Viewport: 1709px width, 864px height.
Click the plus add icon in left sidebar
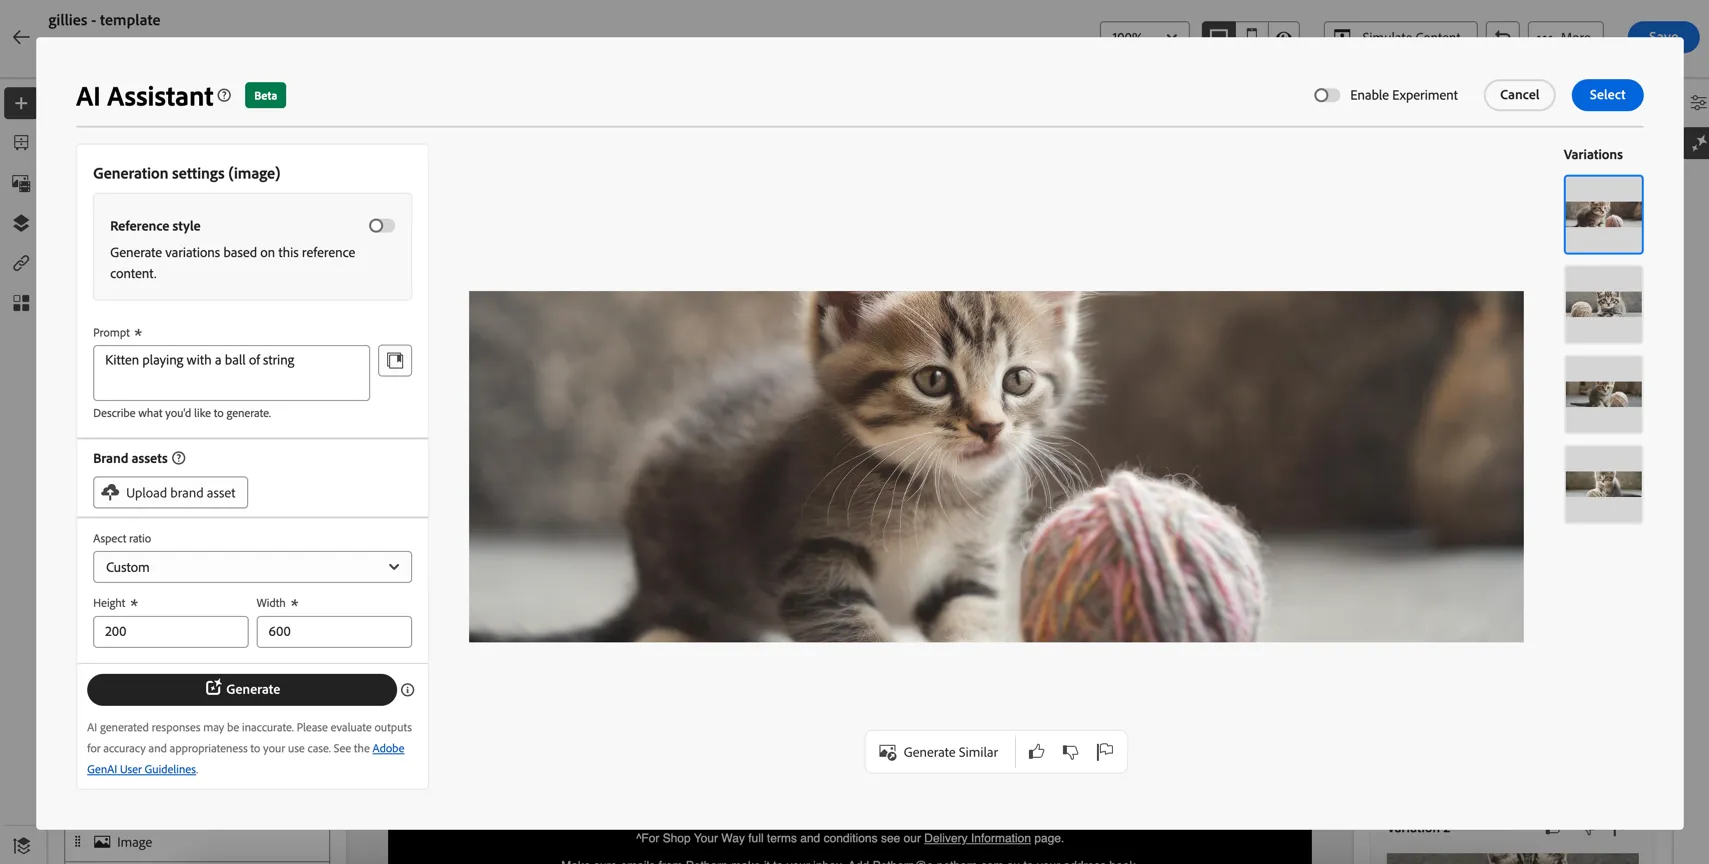tap(21, 103)
